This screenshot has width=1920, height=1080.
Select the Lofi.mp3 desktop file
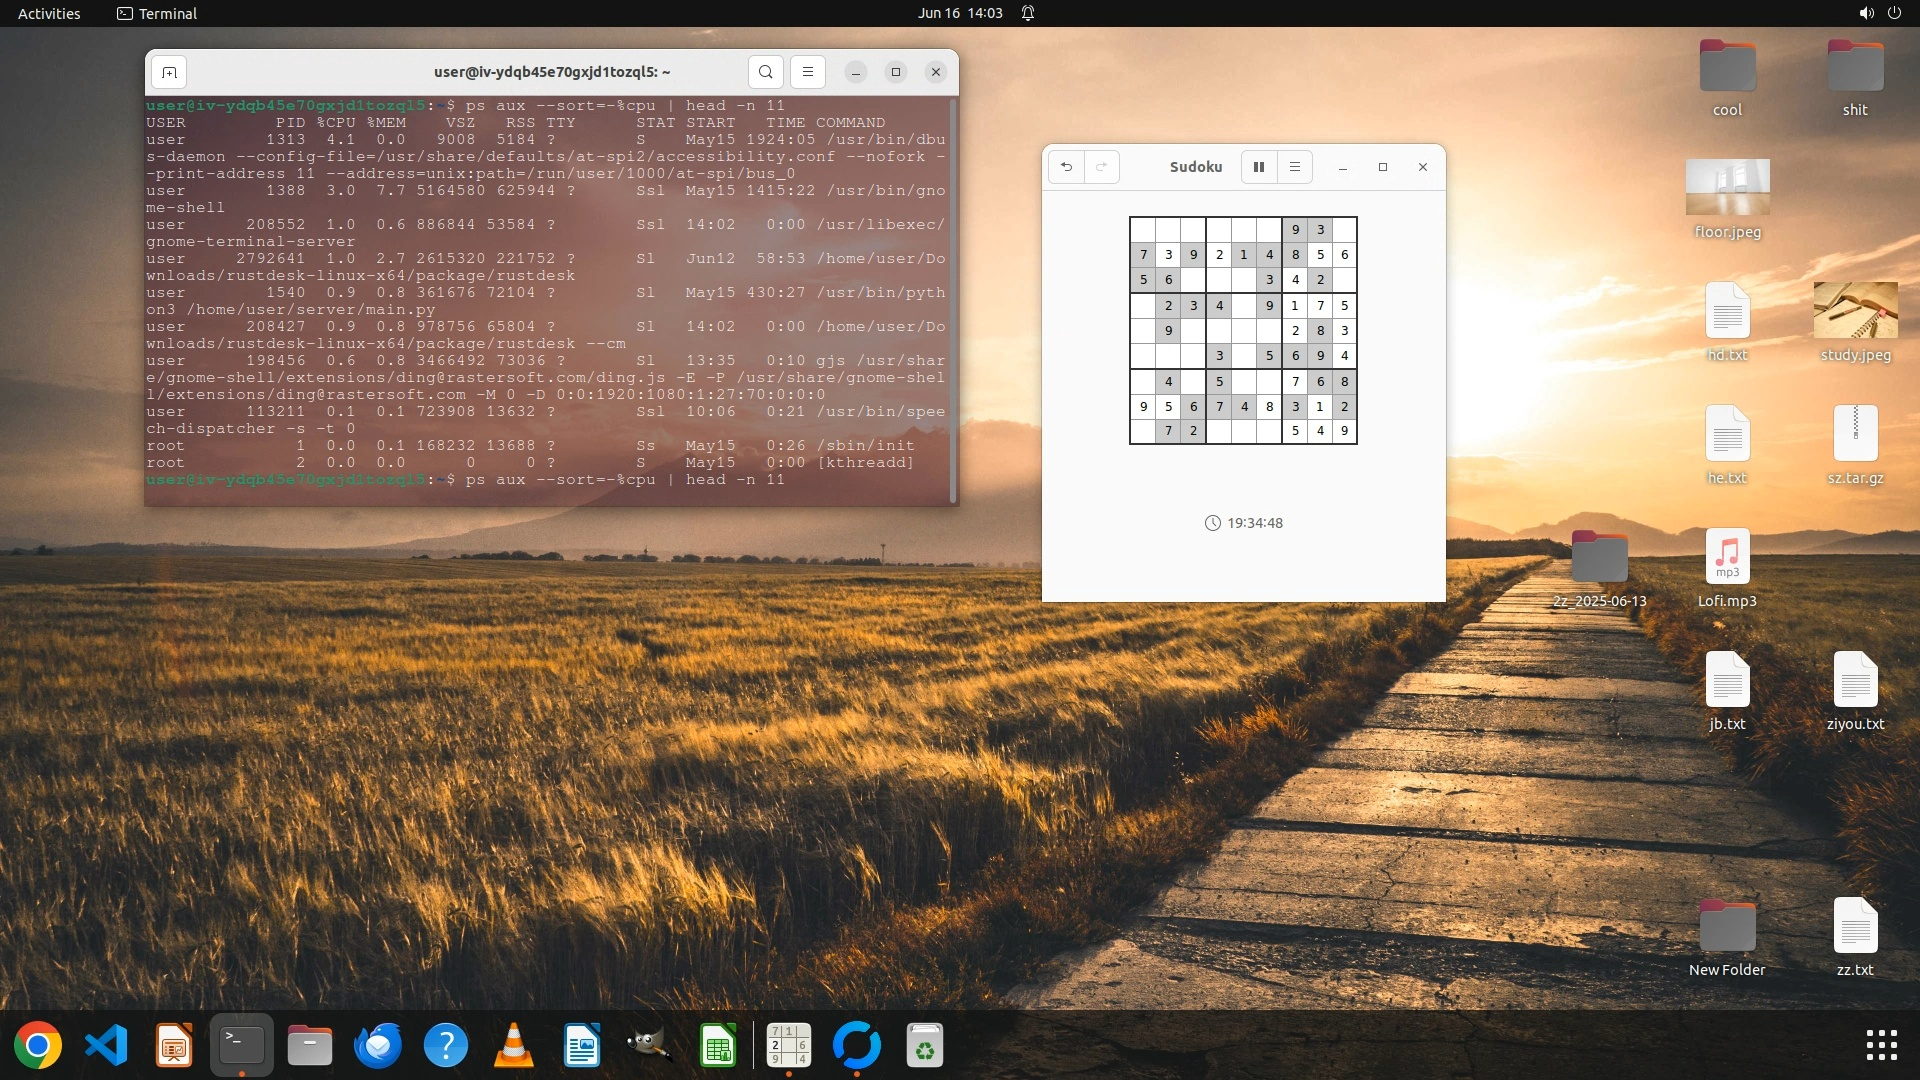[1727, 558]
